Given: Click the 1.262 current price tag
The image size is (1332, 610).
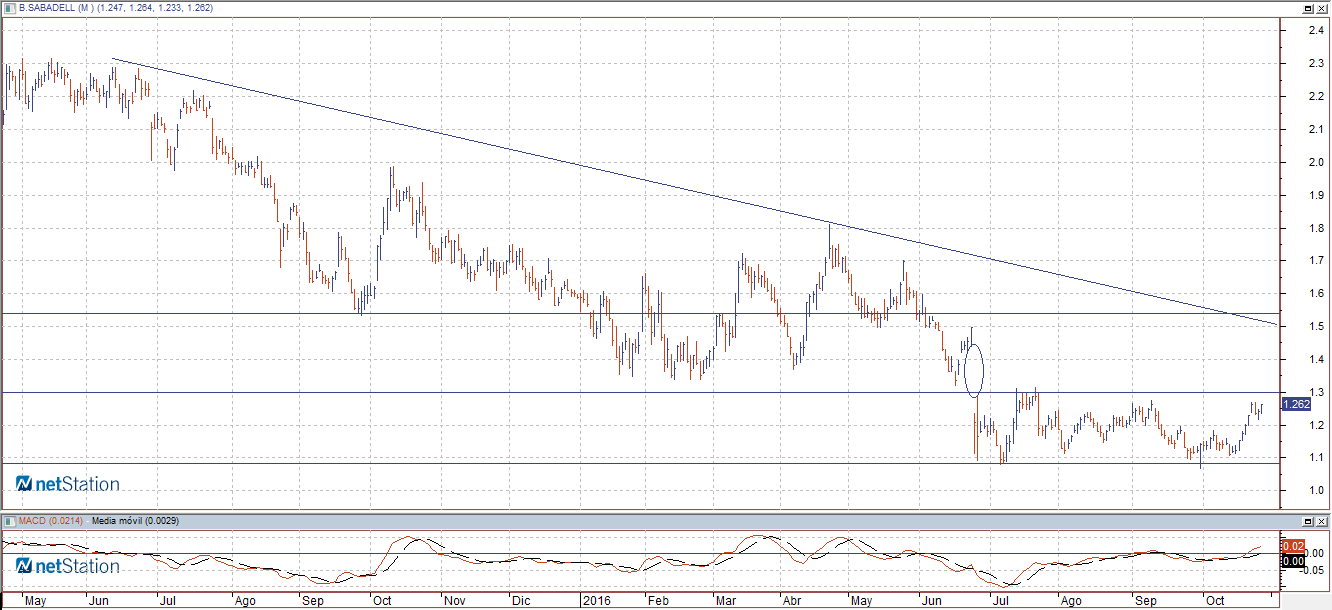Looking at the screenshot, I should point(1296,405).
